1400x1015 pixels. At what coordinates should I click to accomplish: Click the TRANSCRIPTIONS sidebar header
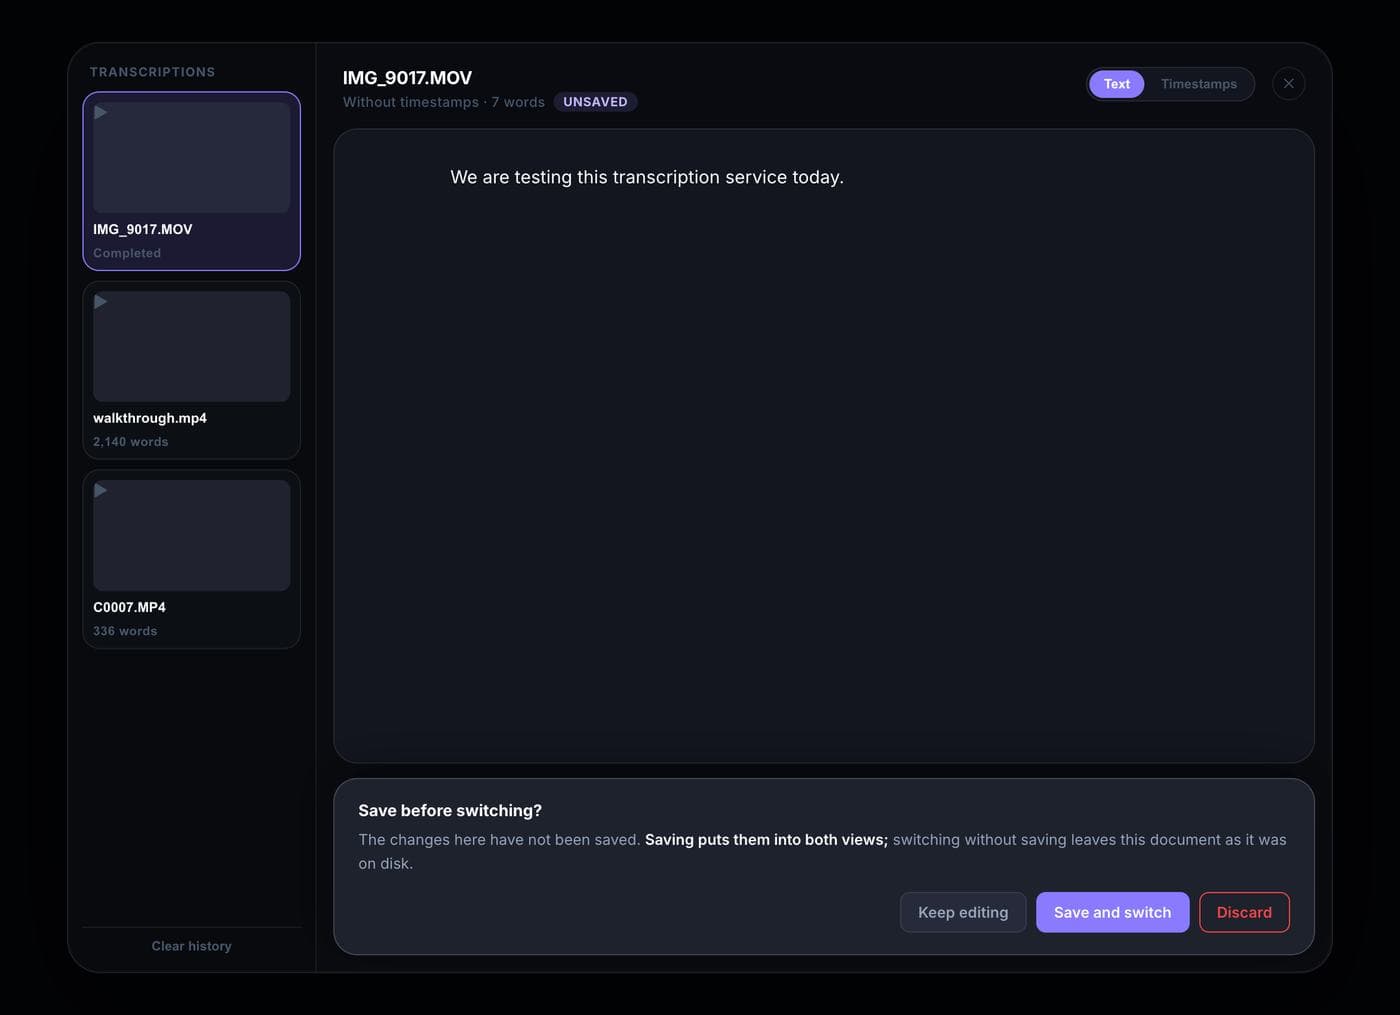point(152,72)
